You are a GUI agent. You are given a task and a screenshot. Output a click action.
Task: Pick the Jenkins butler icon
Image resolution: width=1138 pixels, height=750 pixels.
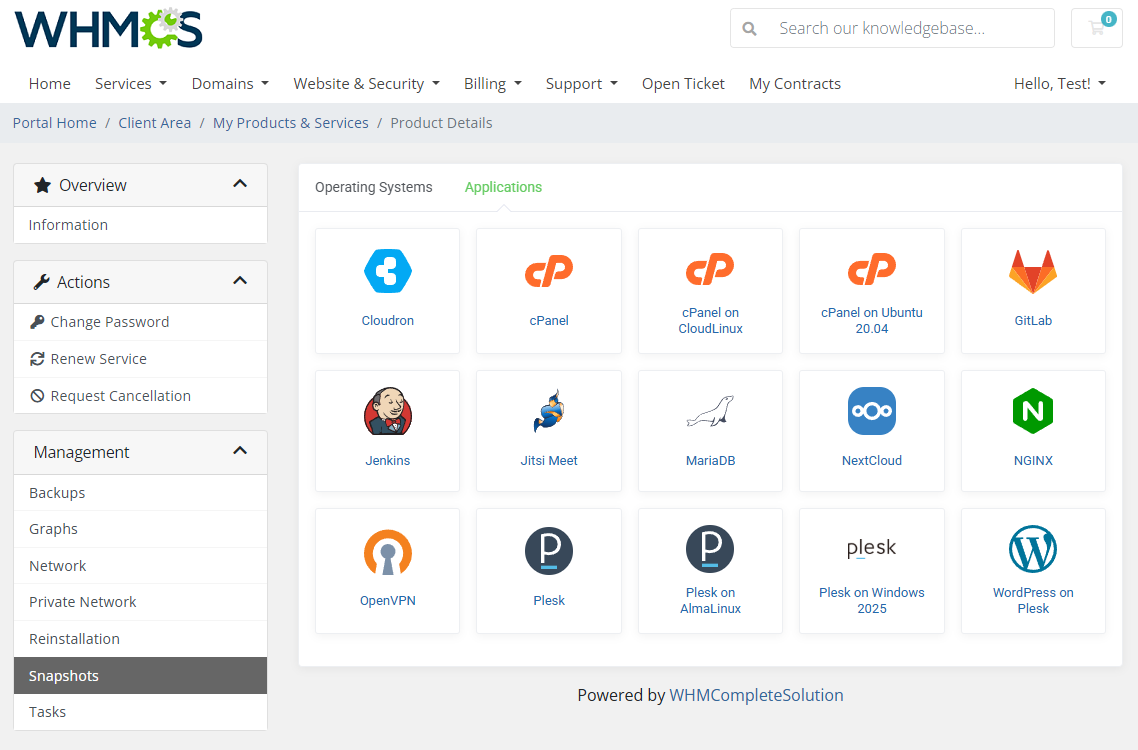pos(388,411)
